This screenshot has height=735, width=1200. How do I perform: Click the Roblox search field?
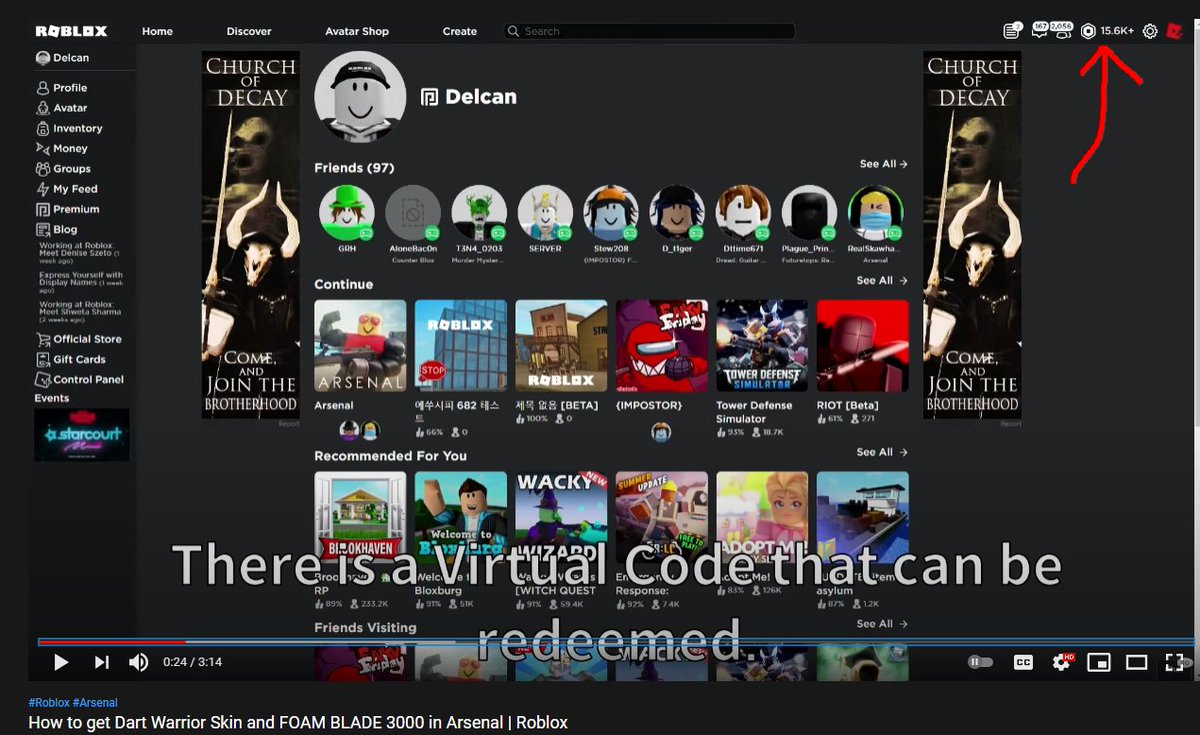649,31
